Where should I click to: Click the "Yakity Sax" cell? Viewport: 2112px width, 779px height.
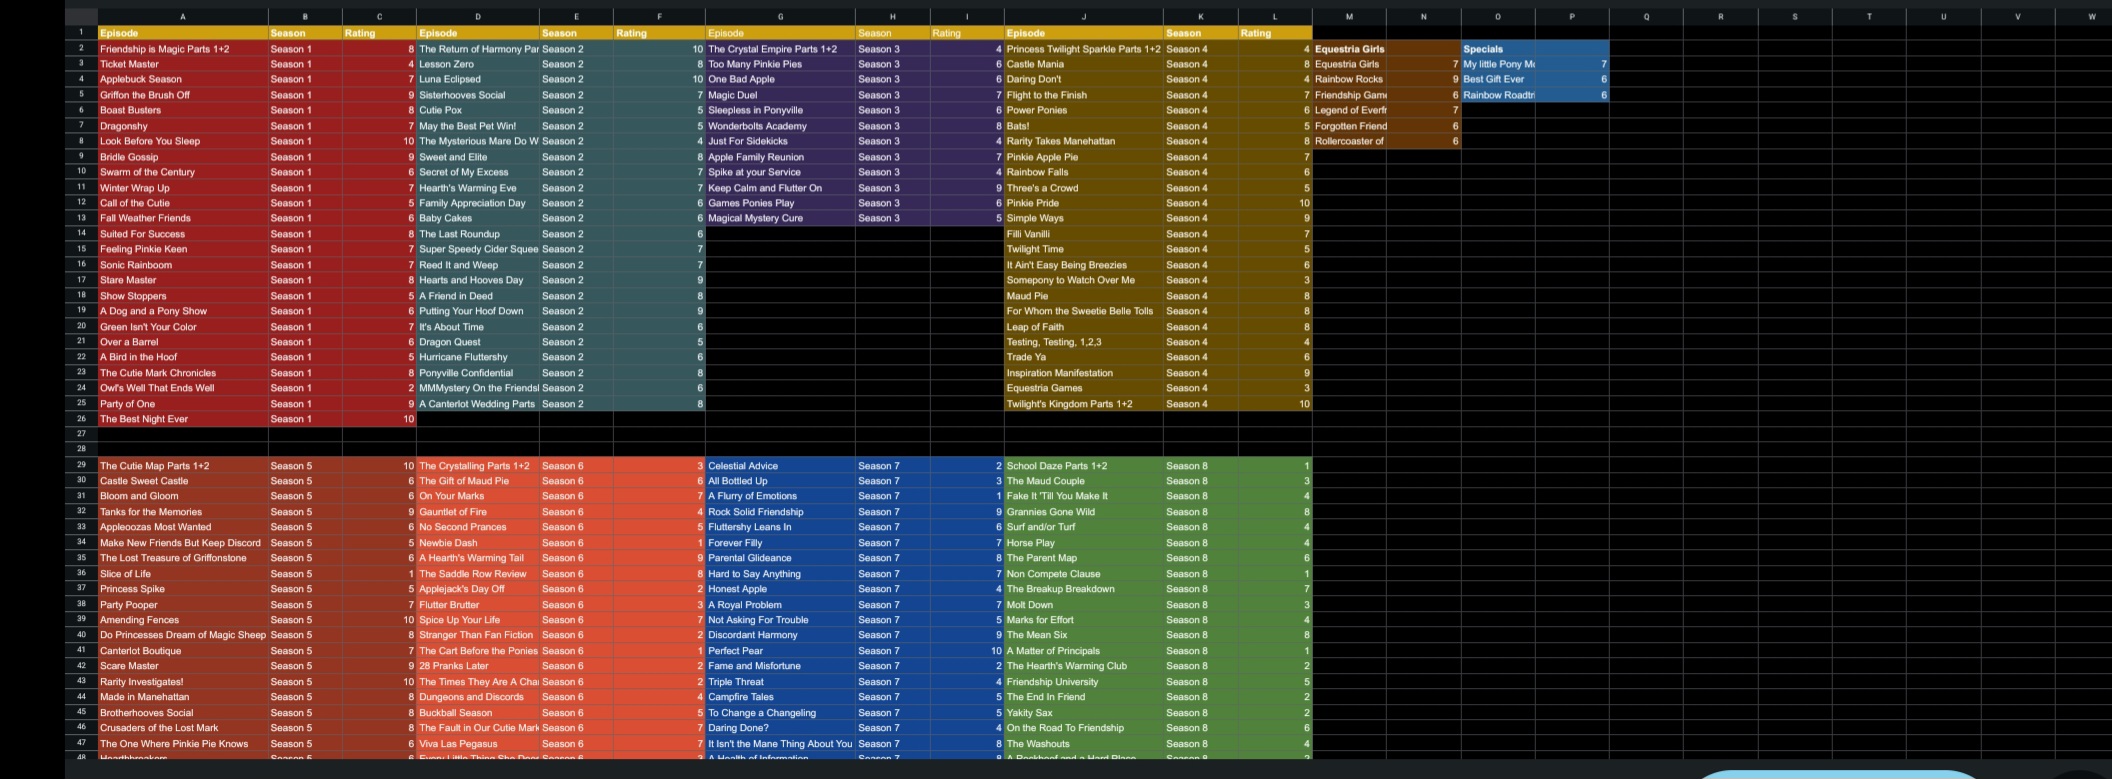pos(1084,713)
